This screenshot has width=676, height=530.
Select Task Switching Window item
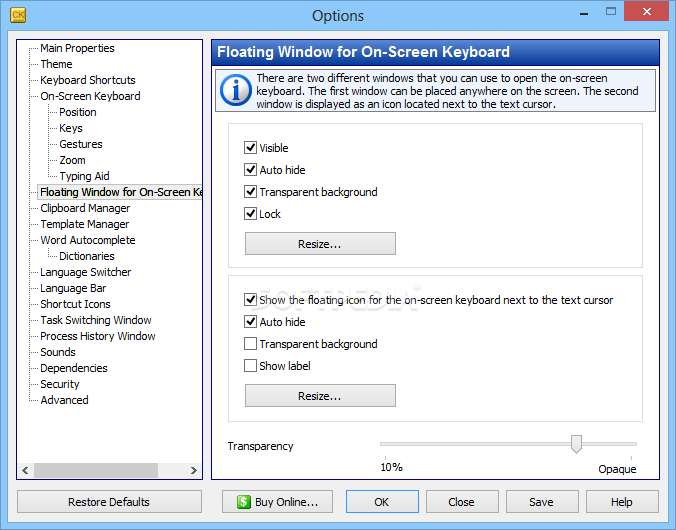[96, 320]
